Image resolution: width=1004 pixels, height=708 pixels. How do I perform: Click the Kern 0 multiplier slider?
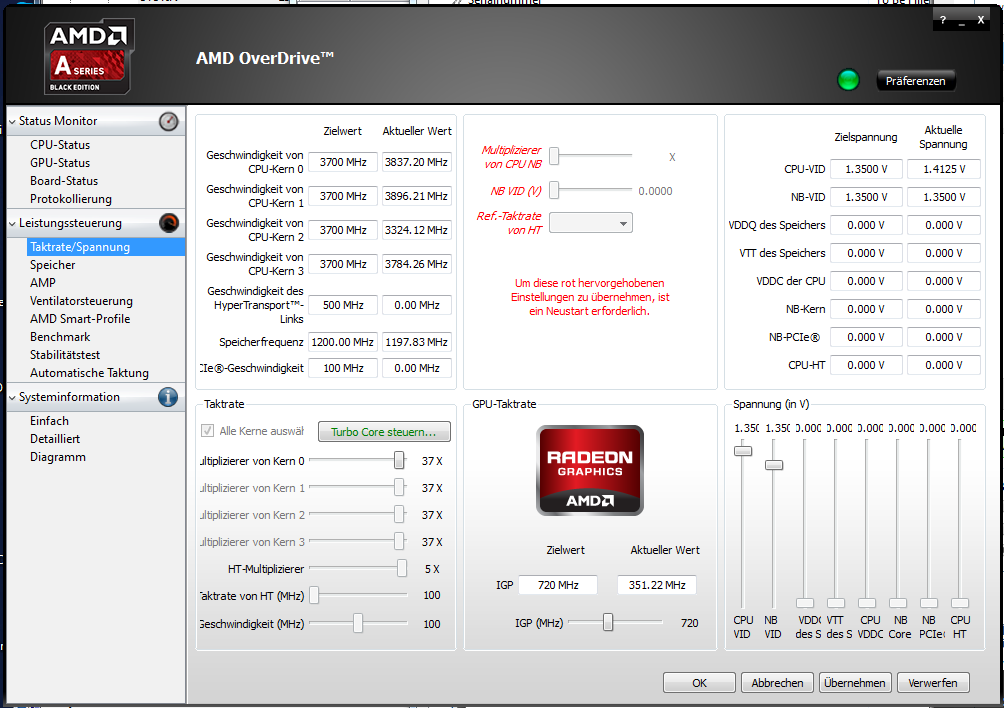tap(399, 460)
